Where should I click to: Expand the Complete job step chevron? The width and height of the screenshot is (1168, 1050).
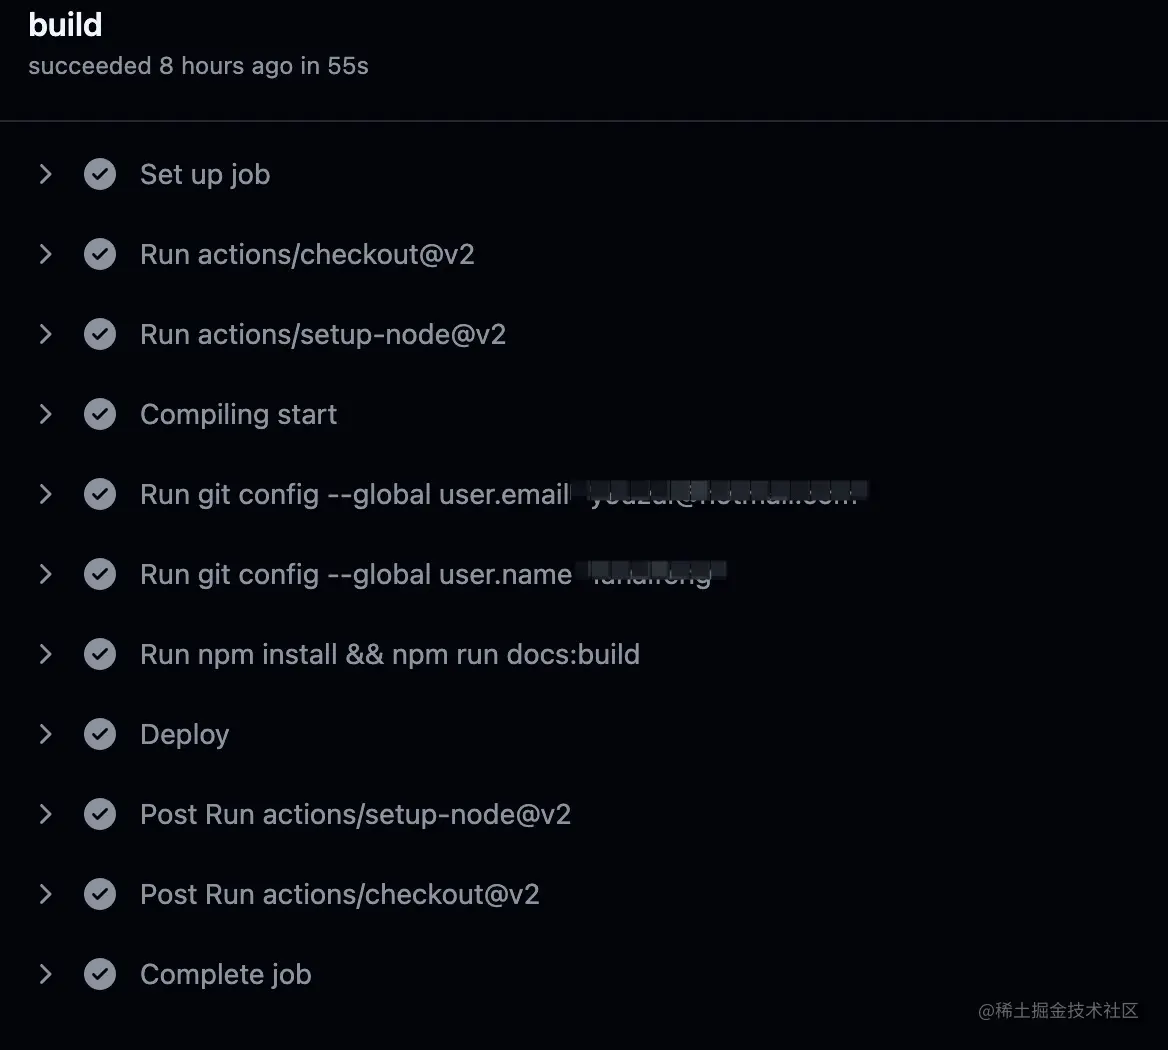45,974
